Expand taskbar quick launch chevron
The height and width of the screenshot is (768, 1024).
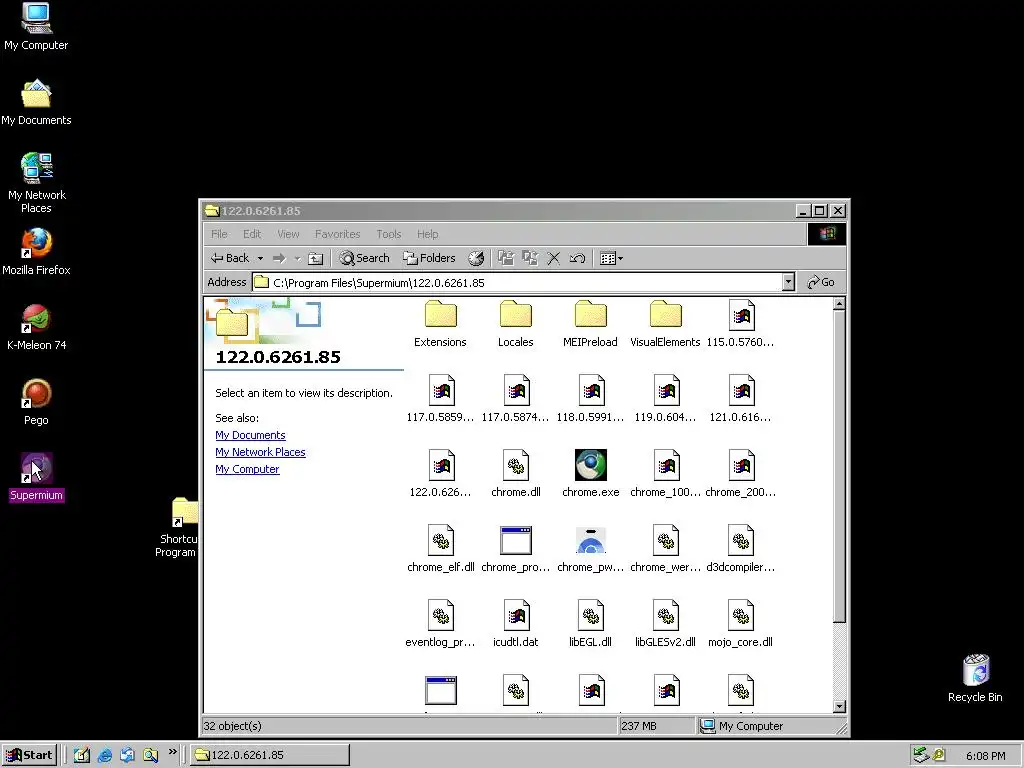pyautogui.click(x=172, y=752)
